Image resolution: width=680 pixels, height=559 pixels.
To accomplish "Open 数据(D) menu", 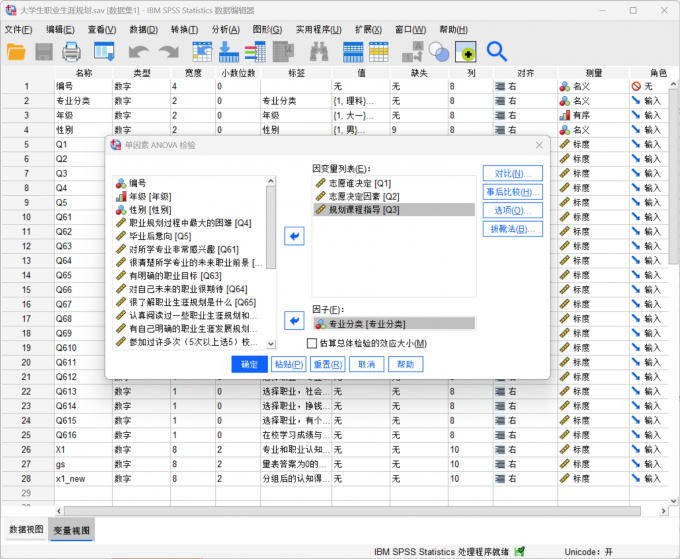I will 144,29.
